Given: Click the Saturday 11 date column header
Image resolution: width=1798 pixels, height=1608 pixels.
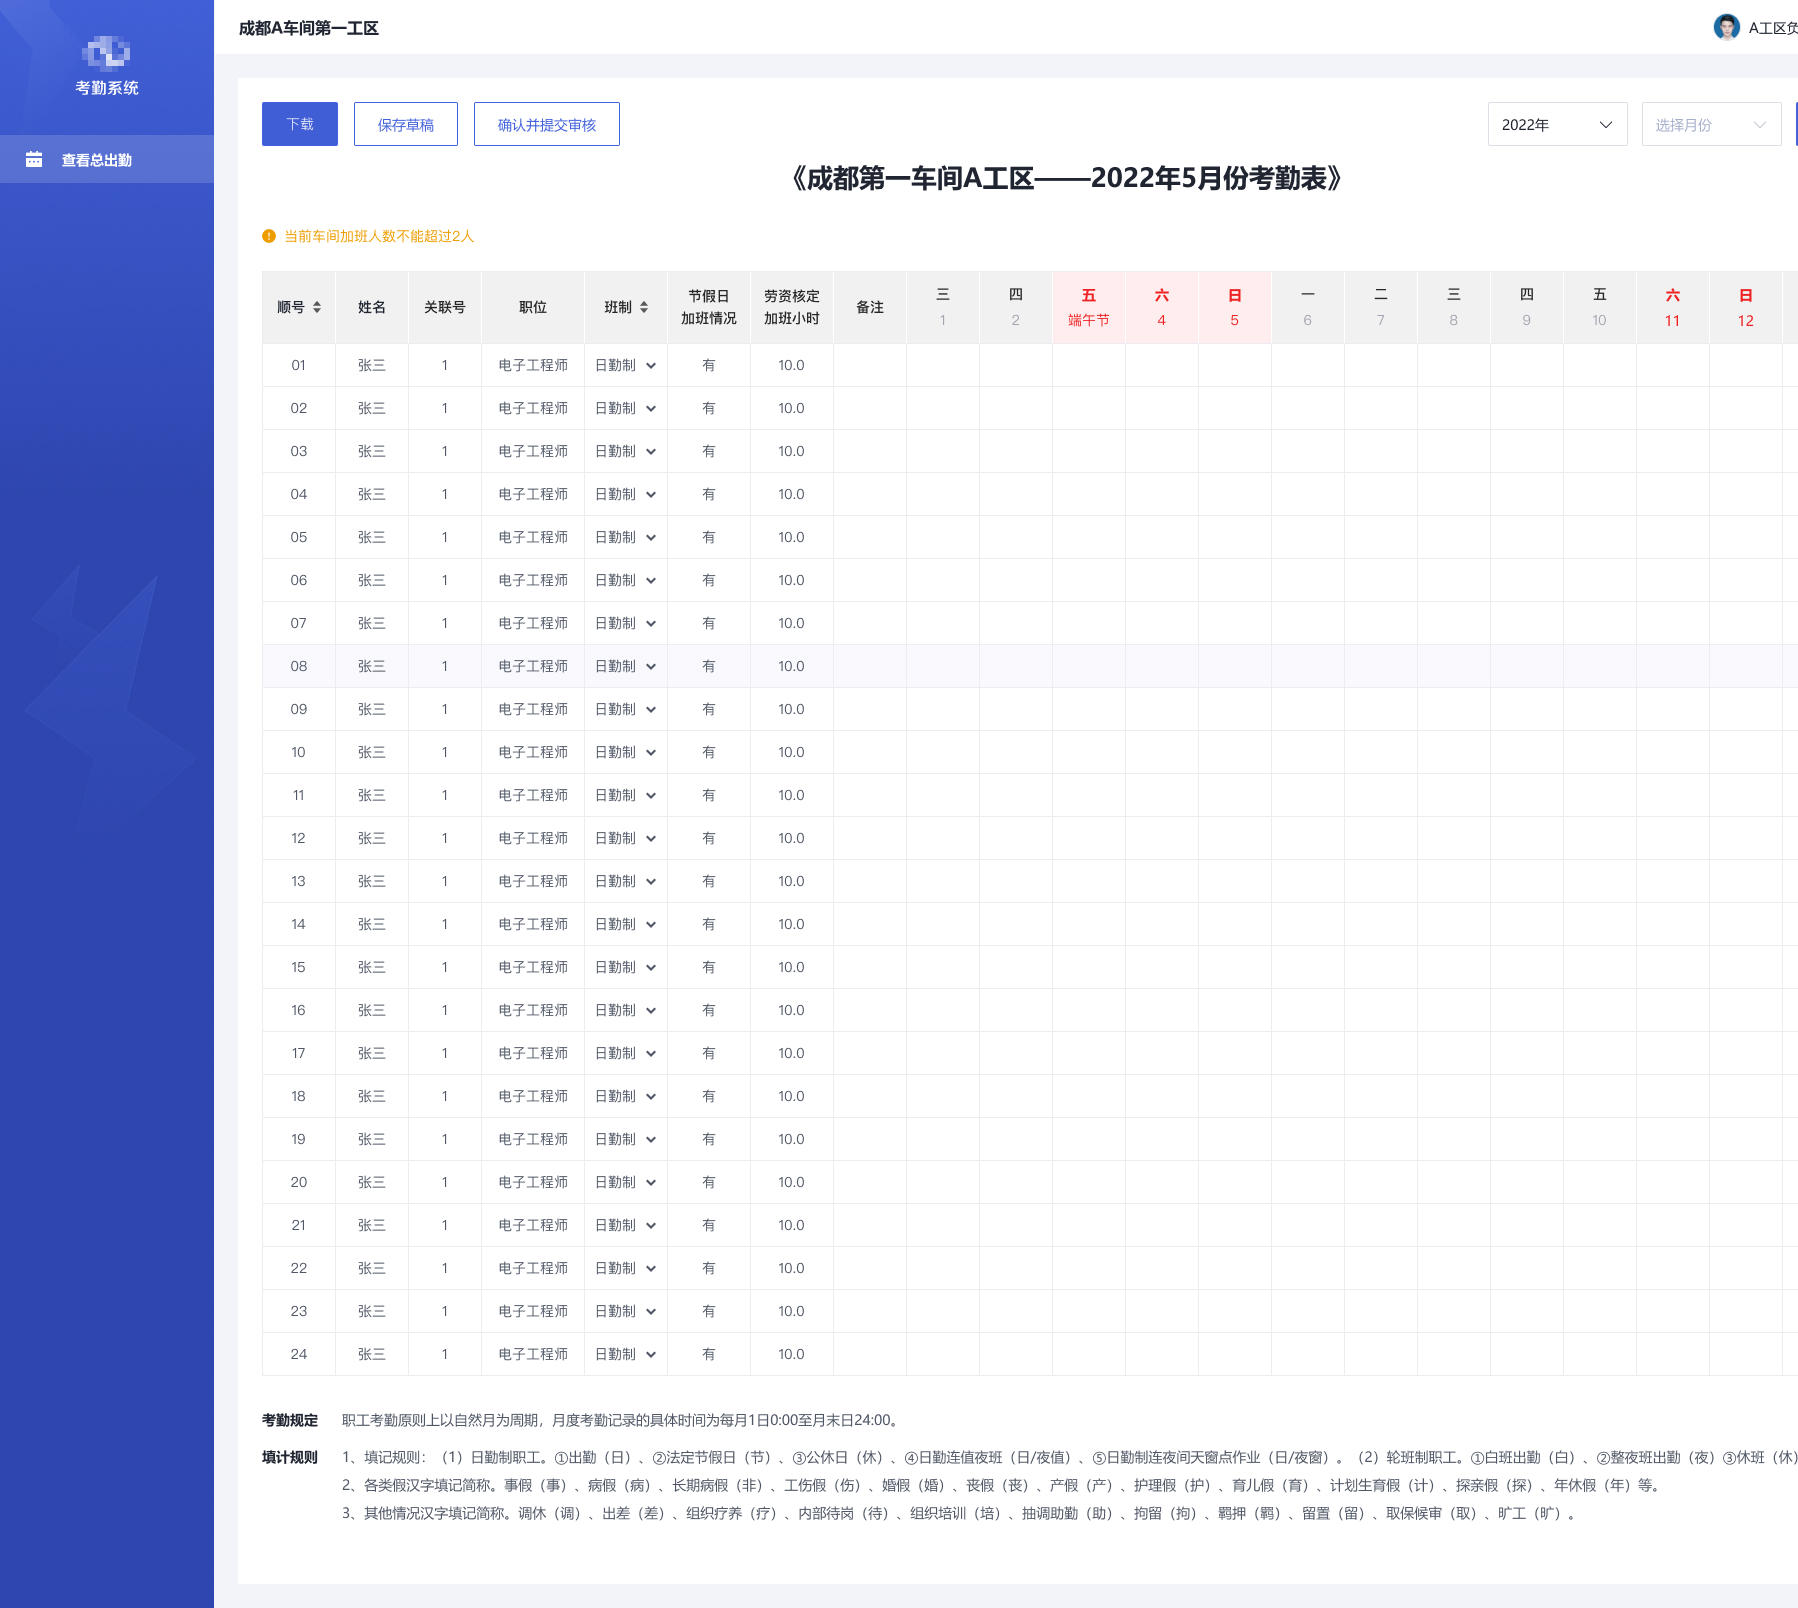Looking at the screenshot, I should click(x=1673, y=307).
